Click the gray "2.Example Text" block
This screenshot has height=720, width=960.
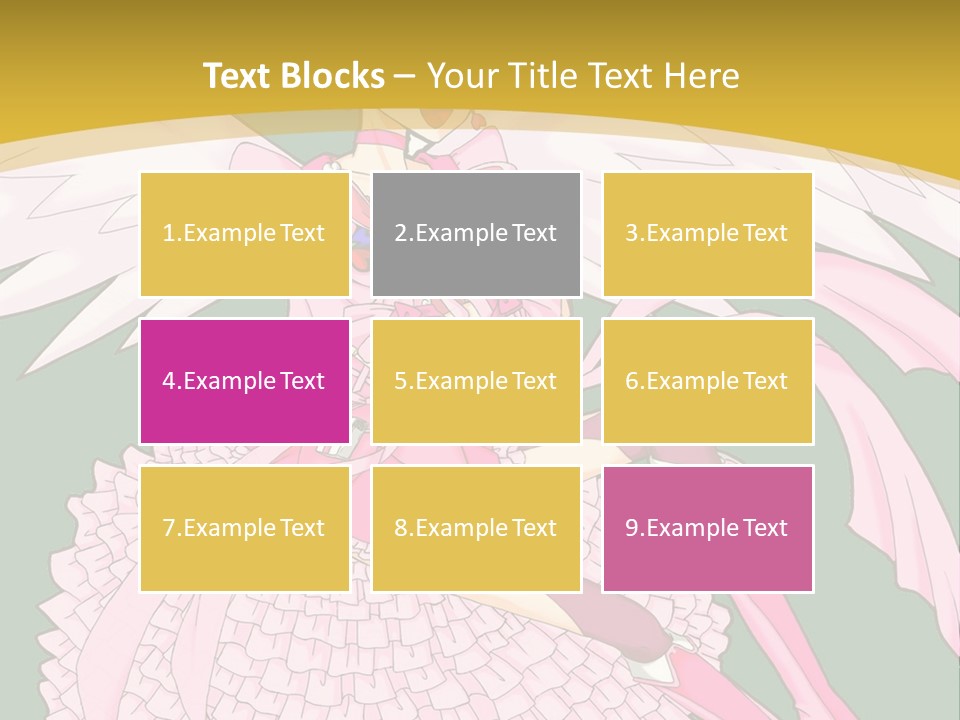point(476,234)
